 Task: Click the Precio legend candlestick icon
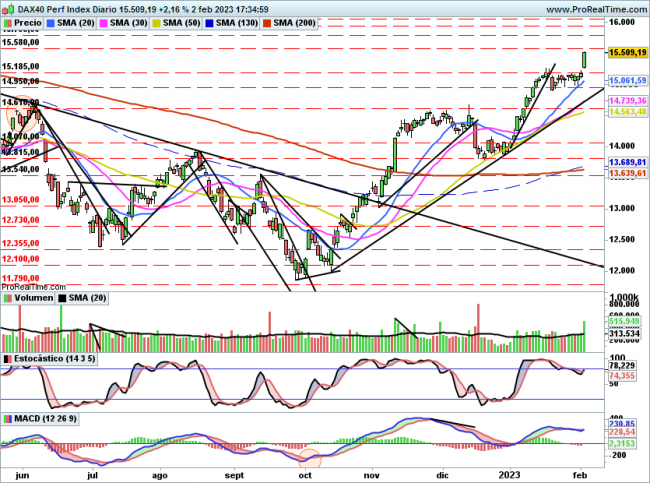[7, 21]
